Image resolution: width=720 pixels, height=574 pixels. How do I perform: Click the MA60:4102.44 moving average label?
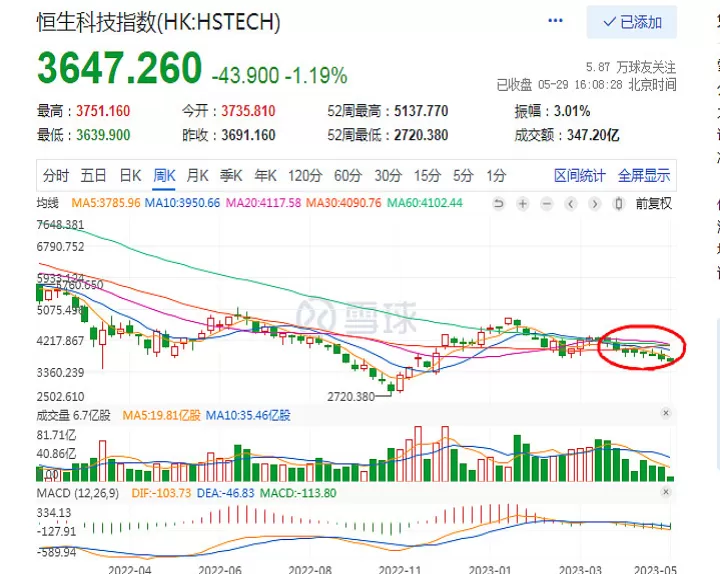pyautogui.click(x=425, y=203)
